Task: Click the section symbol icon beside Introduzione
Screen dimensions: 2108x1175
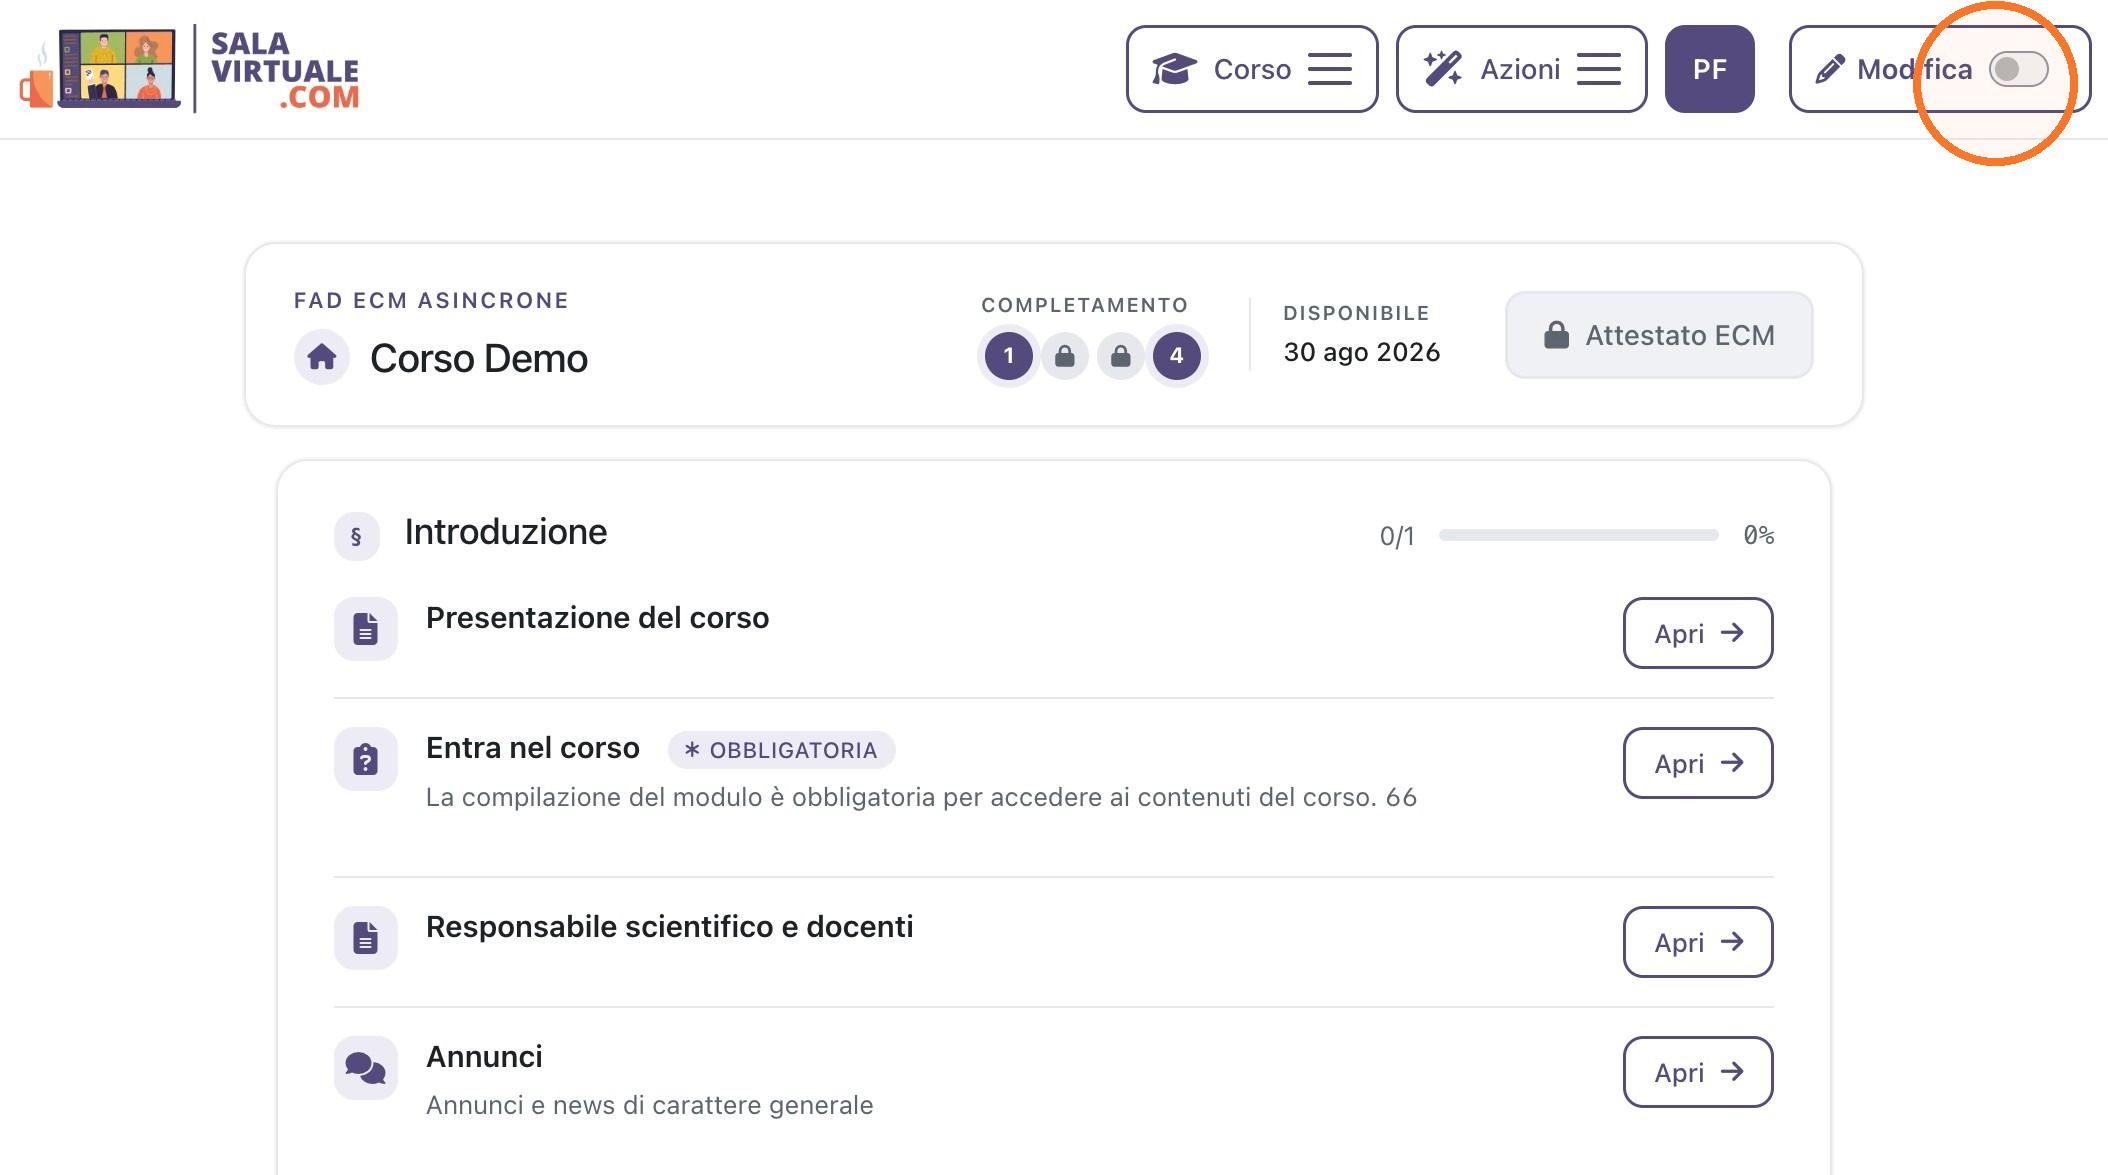Action: pos(356,536)
